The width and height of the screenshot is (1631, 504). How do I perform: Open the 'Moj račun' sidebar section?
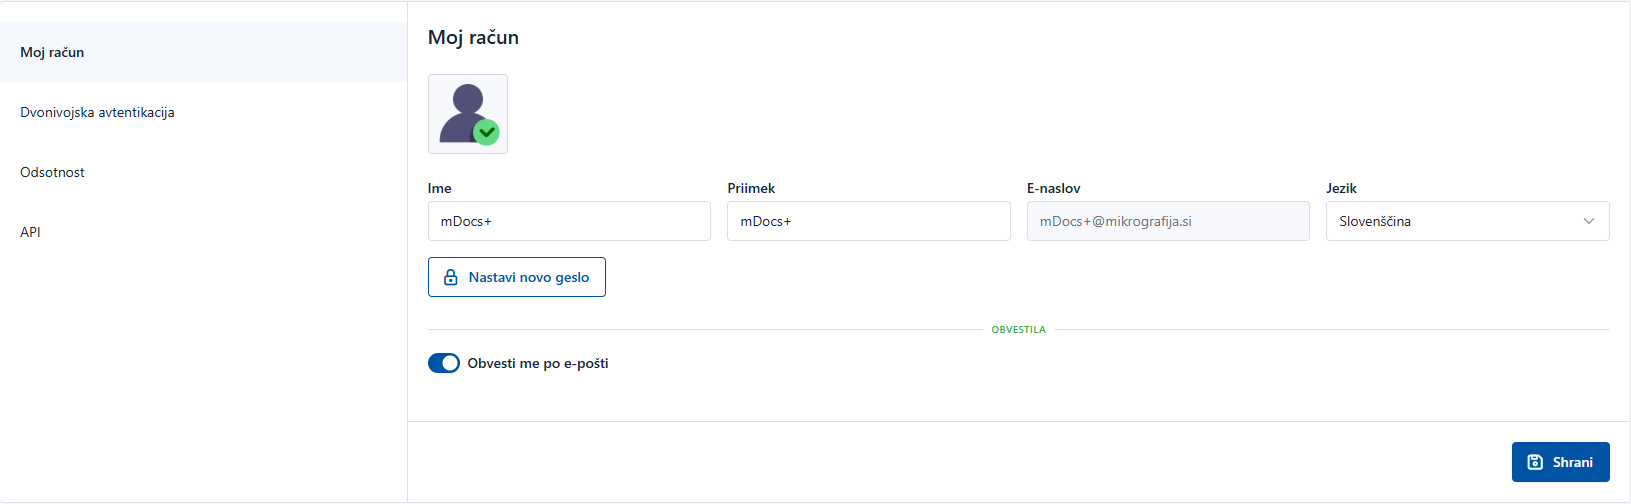(x=52, y=52)
